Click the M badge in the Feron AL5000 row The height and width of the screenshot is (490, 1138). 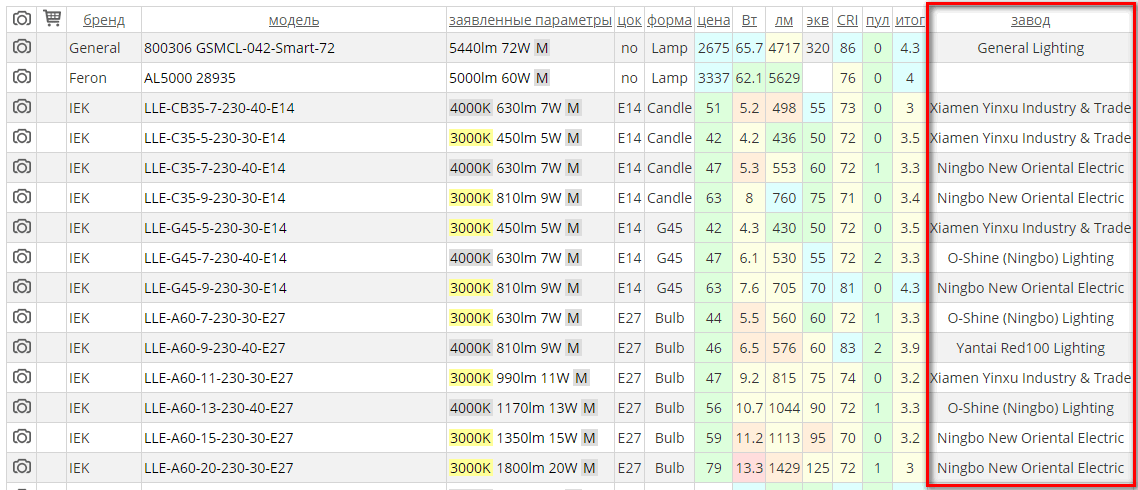[x=541, y=78]
